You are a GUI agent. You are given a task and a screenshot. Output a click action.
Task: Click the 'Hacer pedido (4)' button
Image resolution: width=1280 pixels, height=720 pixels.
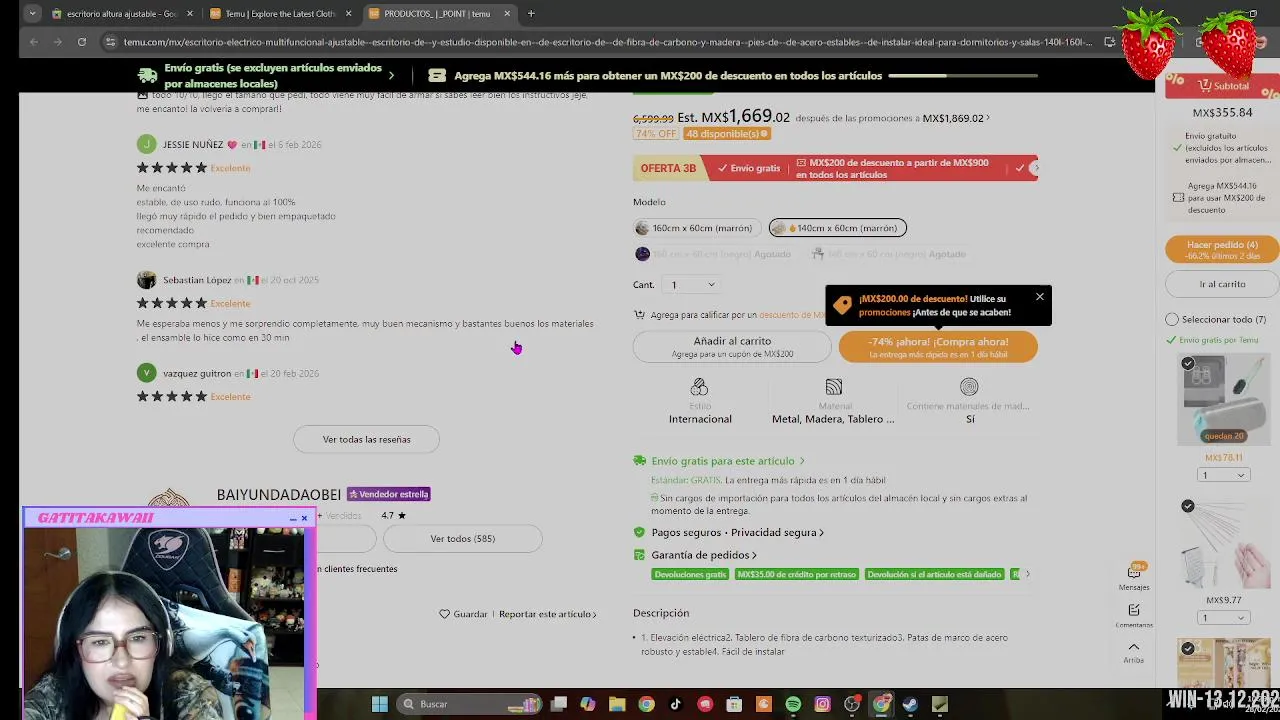point(1222,249)
